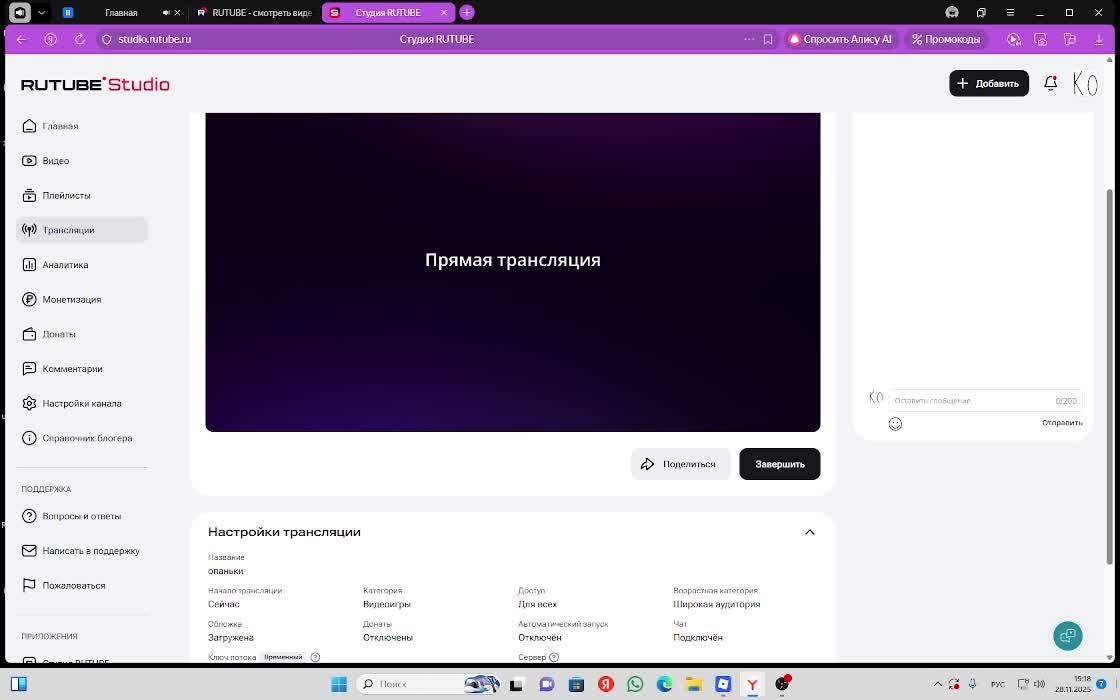The image size is (1120, 700).
Task: Open the Widgets button on the taskbar
Action: pyautogui.click(x=19, y=684)
